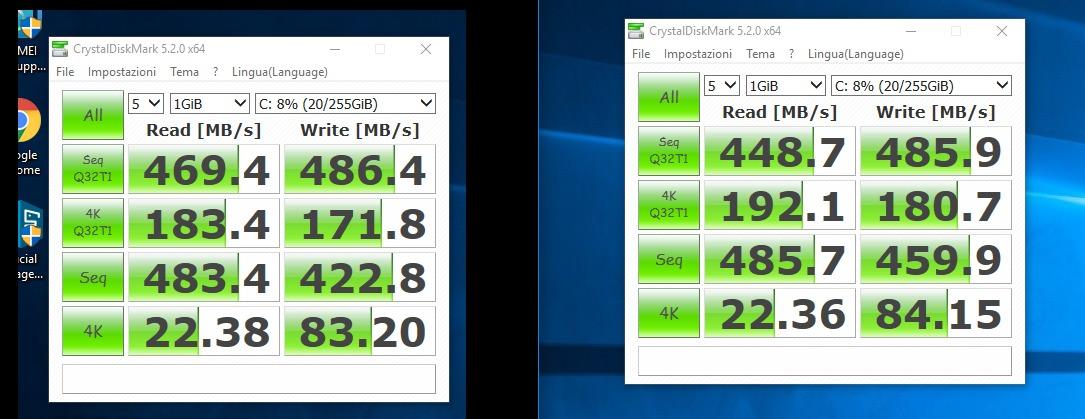The width and height of the screenshot is (1085, 419).
Task: Open the ? help menu in left window
Action: (215, 72)
